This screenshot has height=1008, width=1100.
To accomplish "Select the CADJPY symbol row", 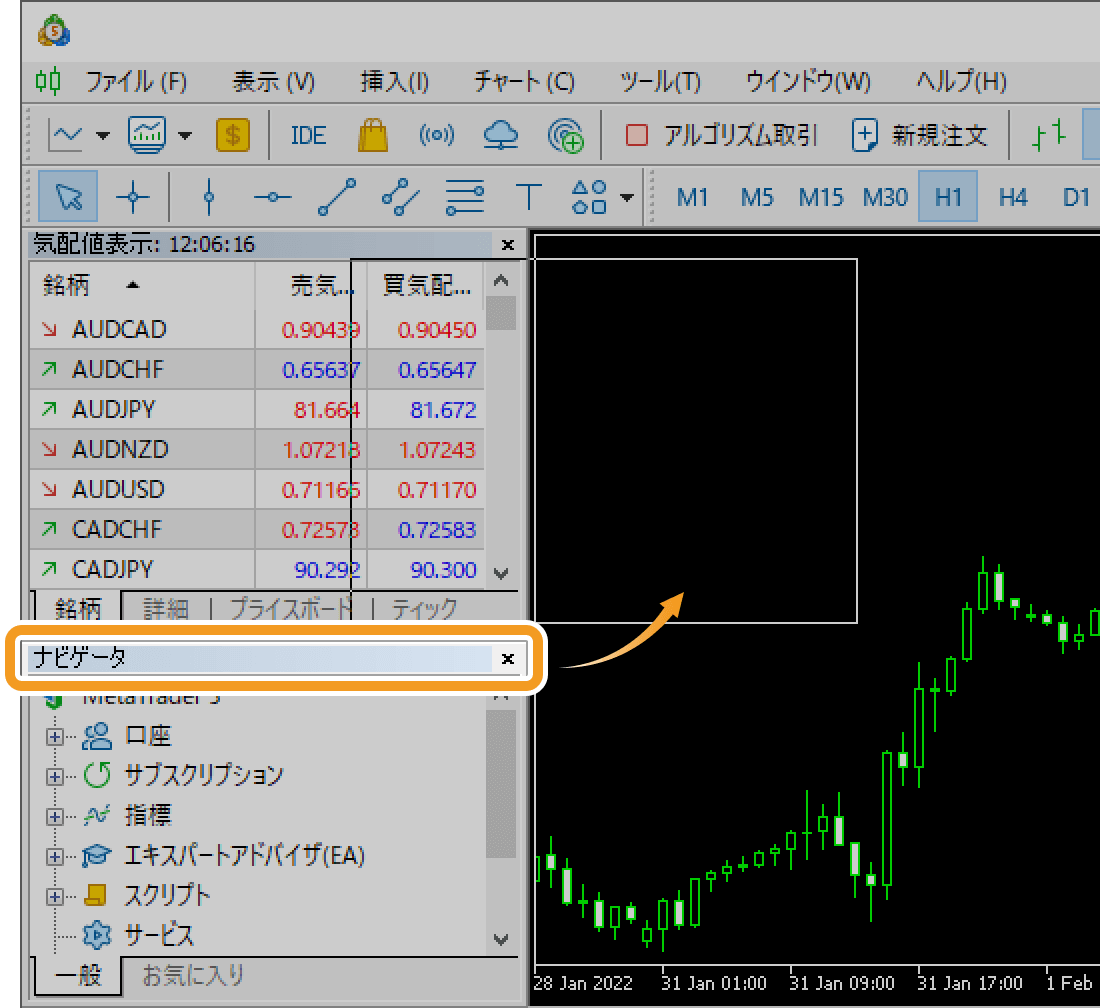I will (257, 569).
